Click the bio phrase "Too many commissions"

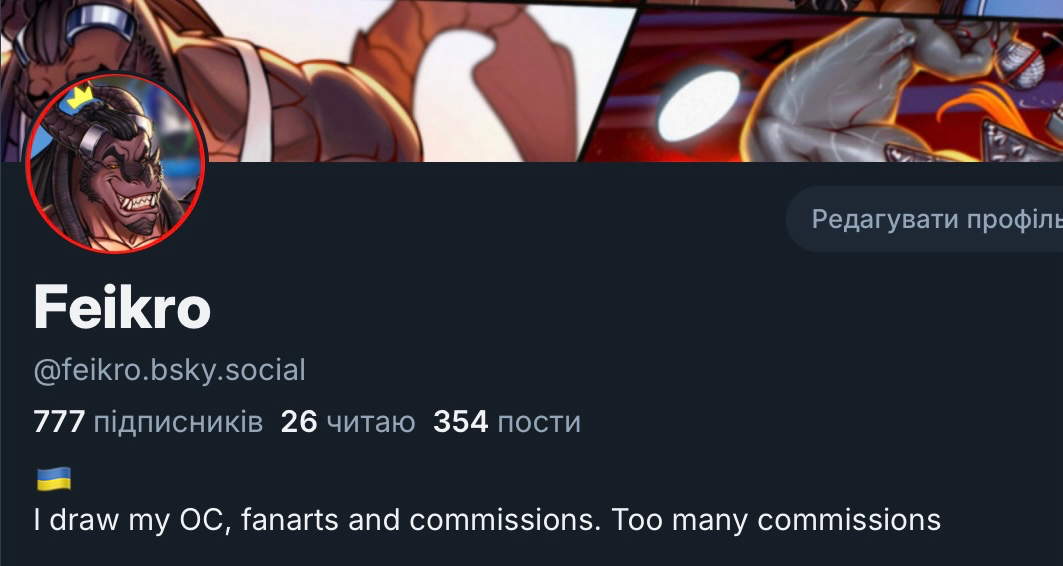coord(776,520)
